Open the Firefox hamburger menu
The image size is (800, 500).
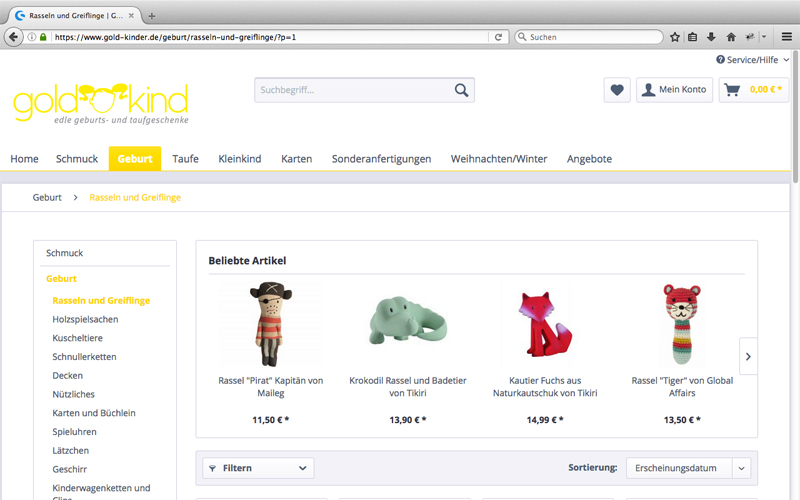[x=786, y=37]
